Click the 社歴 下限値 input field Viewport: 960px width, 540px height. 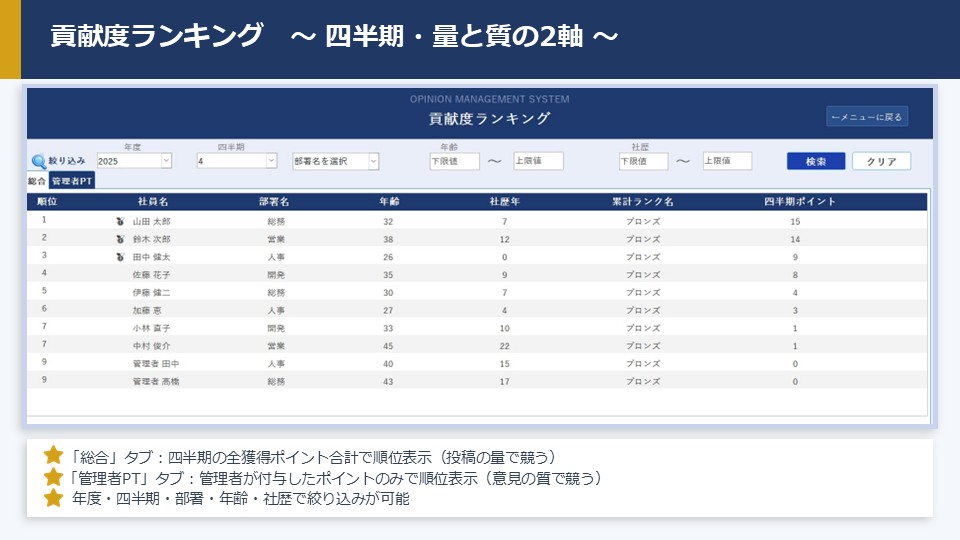(x=643, y=161)
